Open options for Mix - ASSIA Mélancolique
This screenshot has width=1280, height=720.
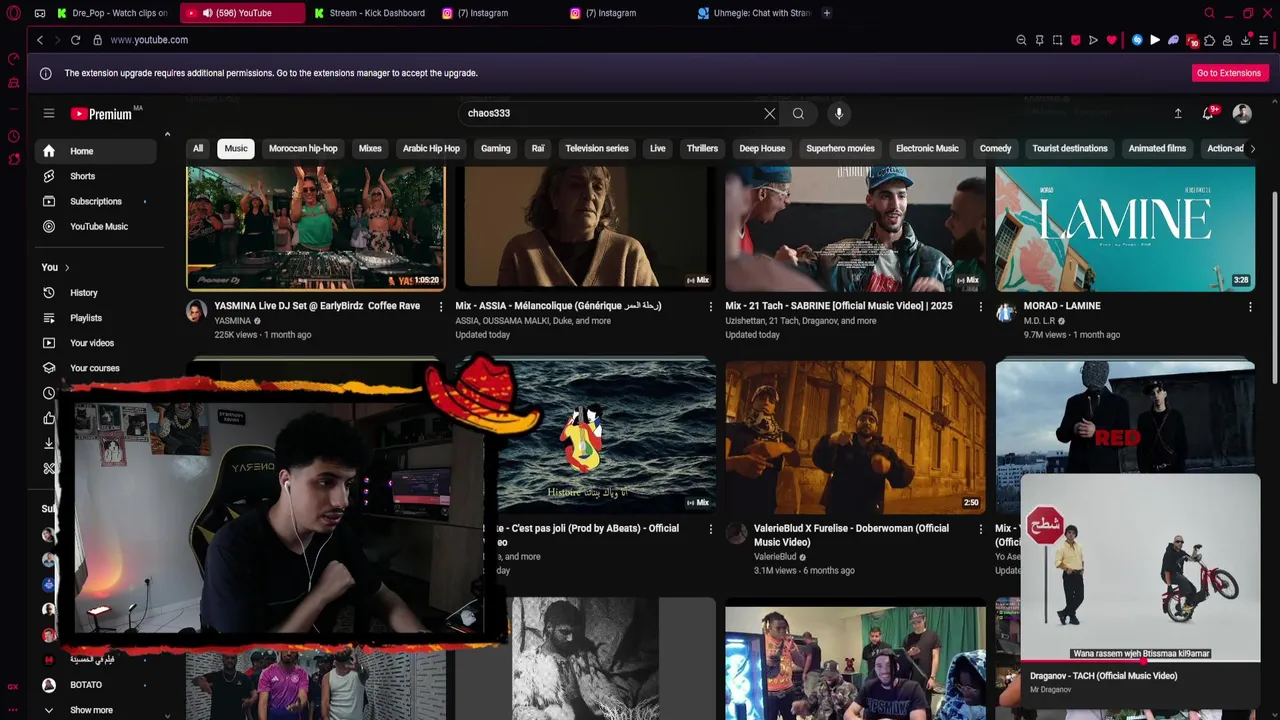coord(711,307)
